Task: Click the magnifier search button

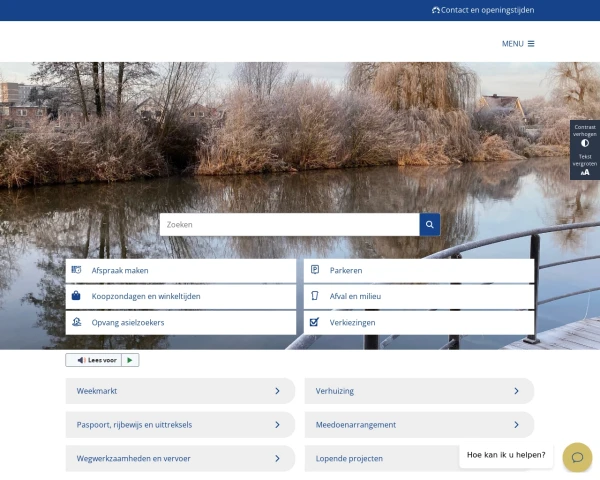Action: coord(429,225)
